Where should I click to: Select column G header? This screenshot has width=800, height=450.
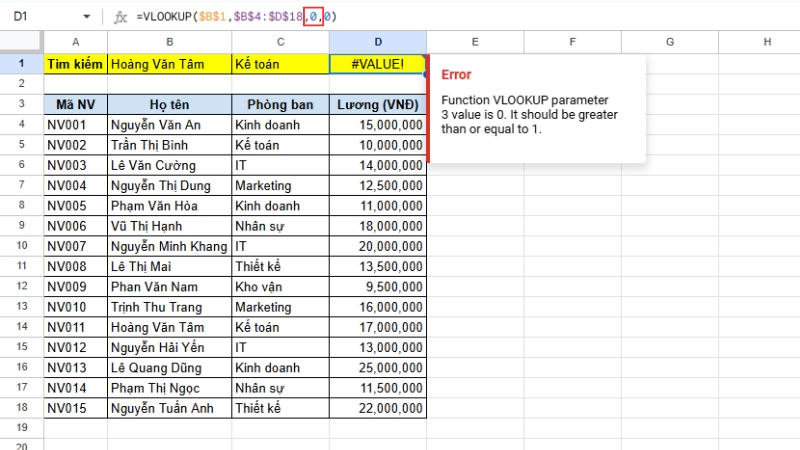[x=668, y=42]
